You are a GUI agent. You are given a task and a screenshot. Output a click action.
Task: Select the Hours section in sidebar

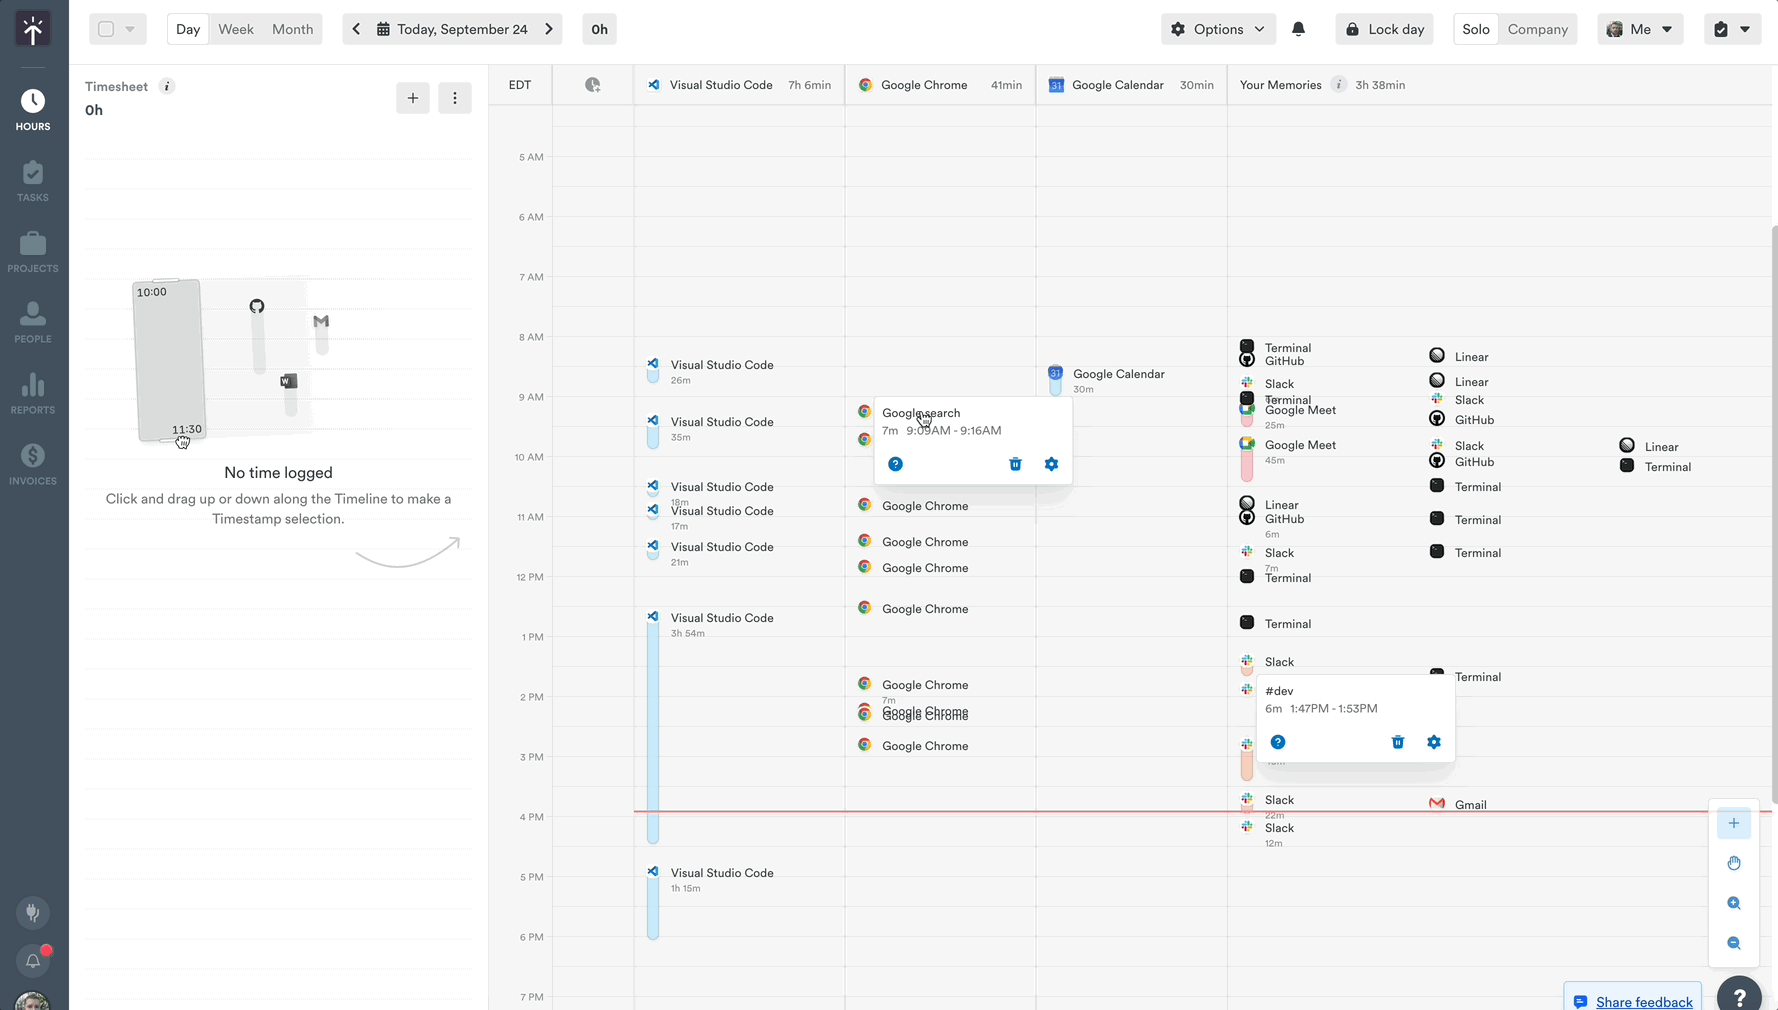[33, 107]
